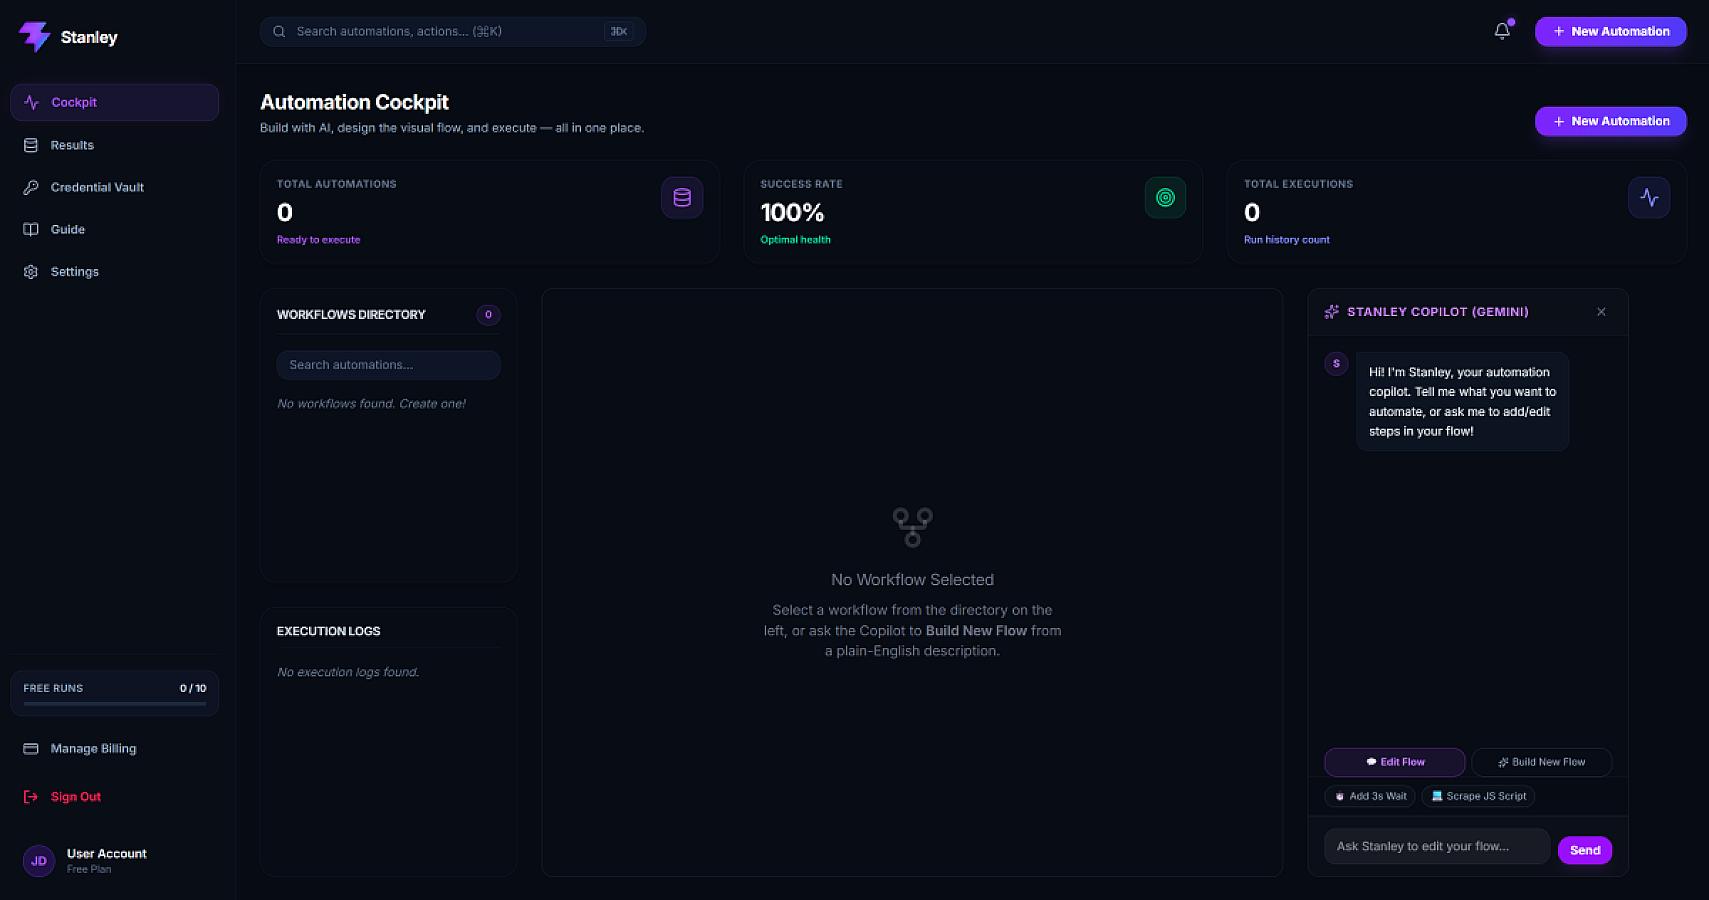
Task: Click the notification bell icon
Action: (1502, 31)
